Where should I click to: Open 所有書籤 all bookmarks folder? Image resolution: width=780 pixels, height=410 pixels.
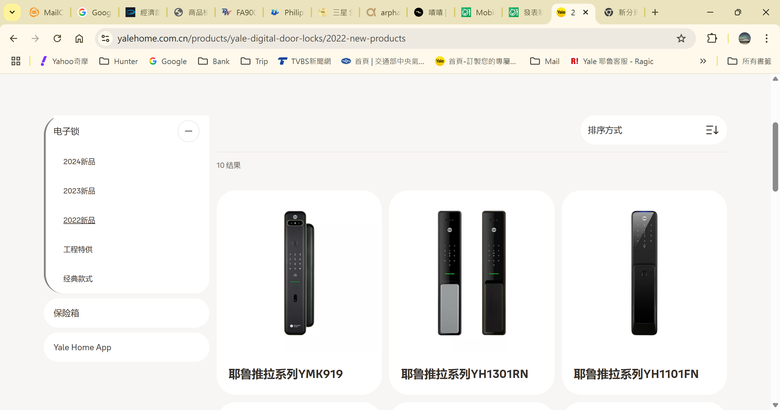click(x=749, y=61)
